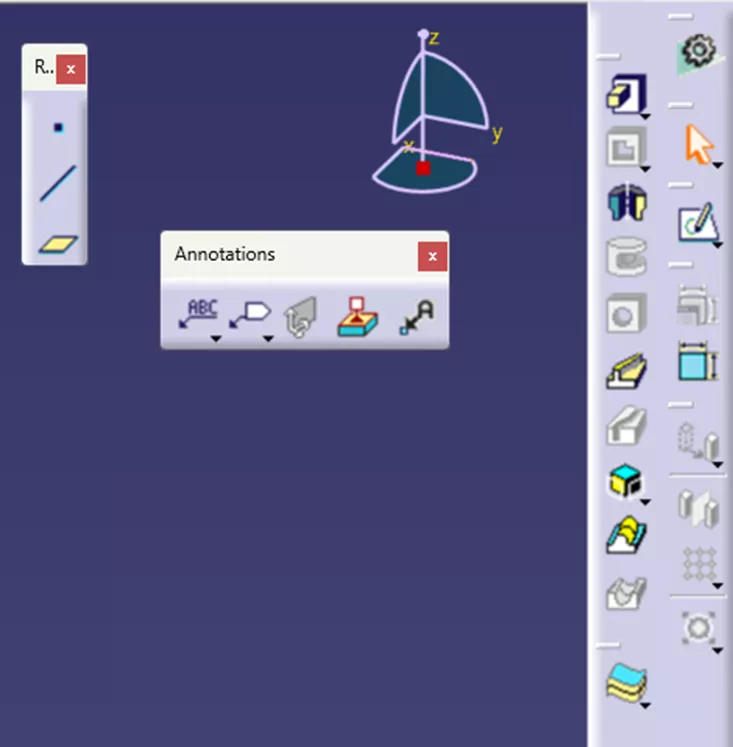This screenshot has height=747, width=733.
Task: Create a reference Line from R.. toolbar
Action: click(58, 183)
